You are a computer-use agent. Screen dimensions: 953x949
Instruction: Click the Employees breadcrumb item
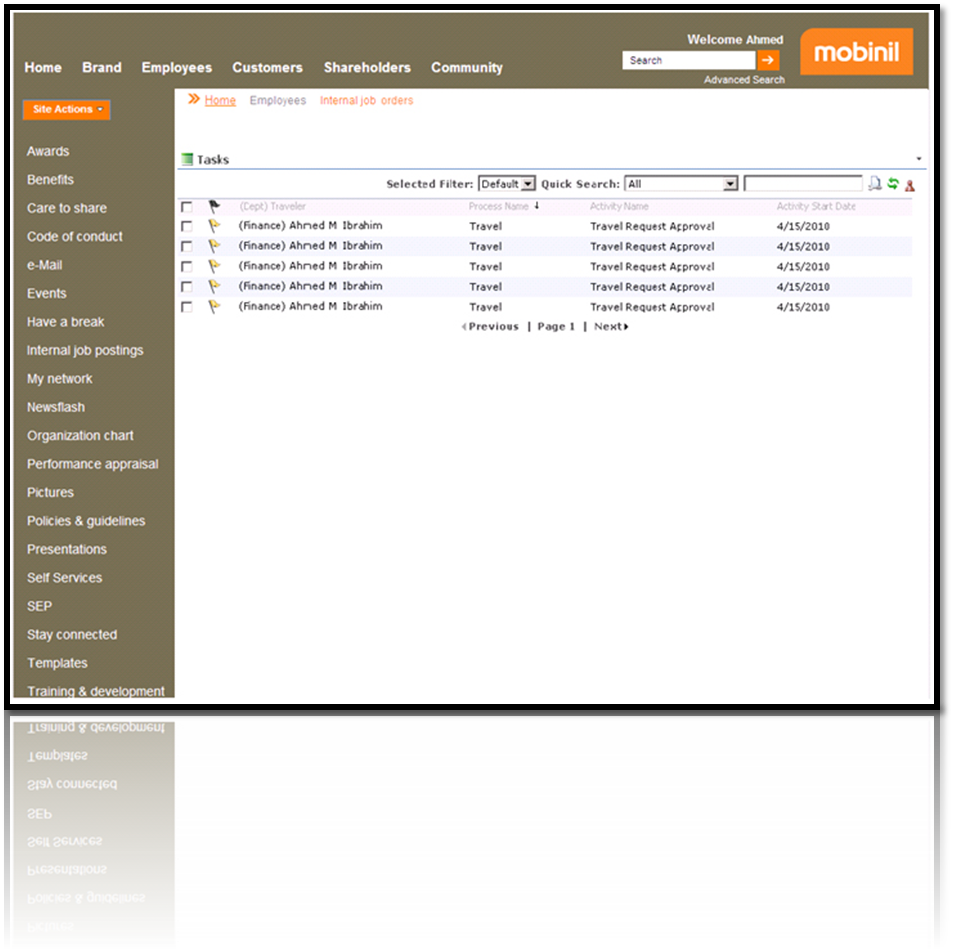[x=278, y=100]
